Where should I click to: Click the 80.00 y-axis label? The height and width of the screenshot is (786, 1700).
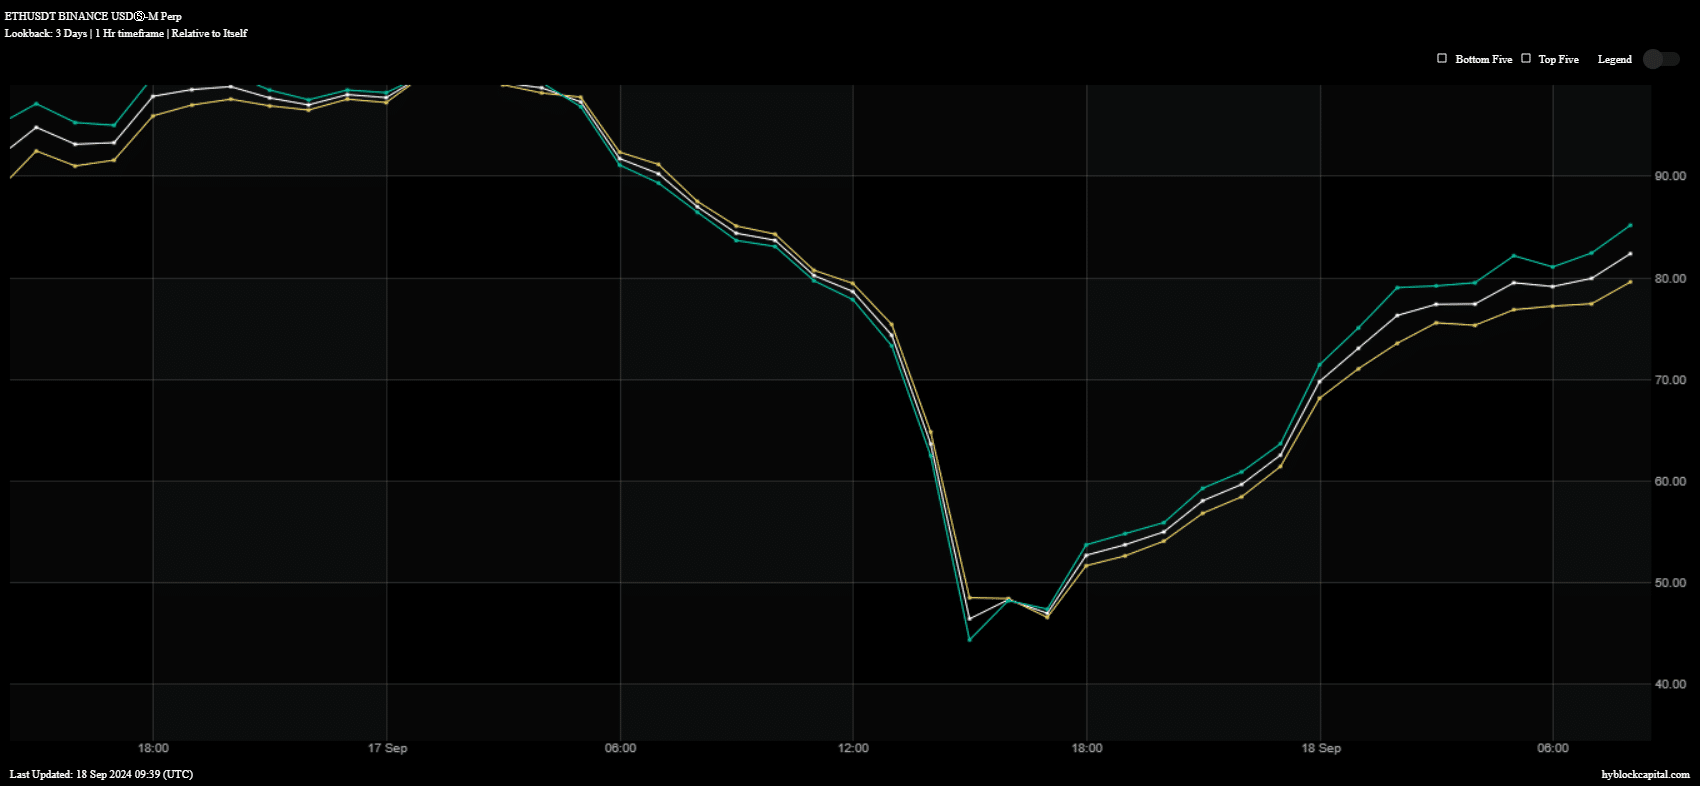pyautogui.click(x=1670, y=278)
